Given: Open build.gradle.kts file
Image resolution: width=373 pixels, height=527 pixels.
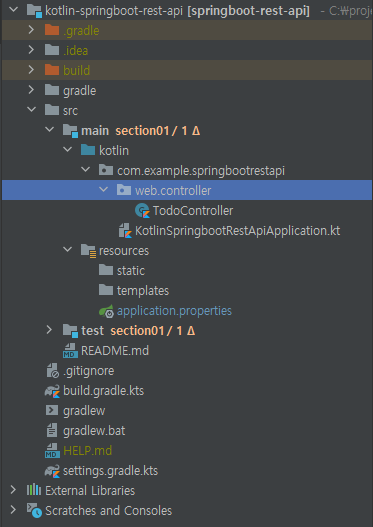Looking at the screenshot, I should (x=103, y=391).
